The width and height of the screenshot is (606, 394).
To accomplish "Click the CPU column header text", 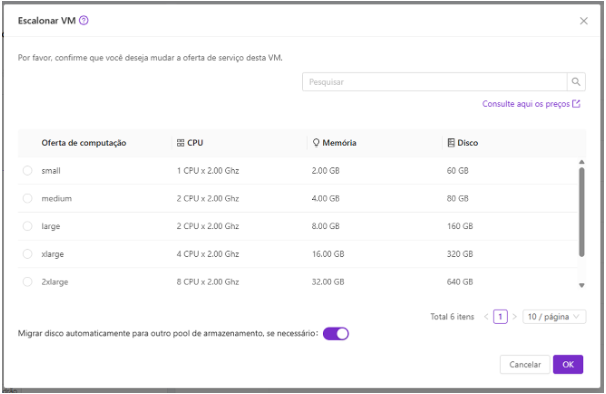I will click(195, 143).
